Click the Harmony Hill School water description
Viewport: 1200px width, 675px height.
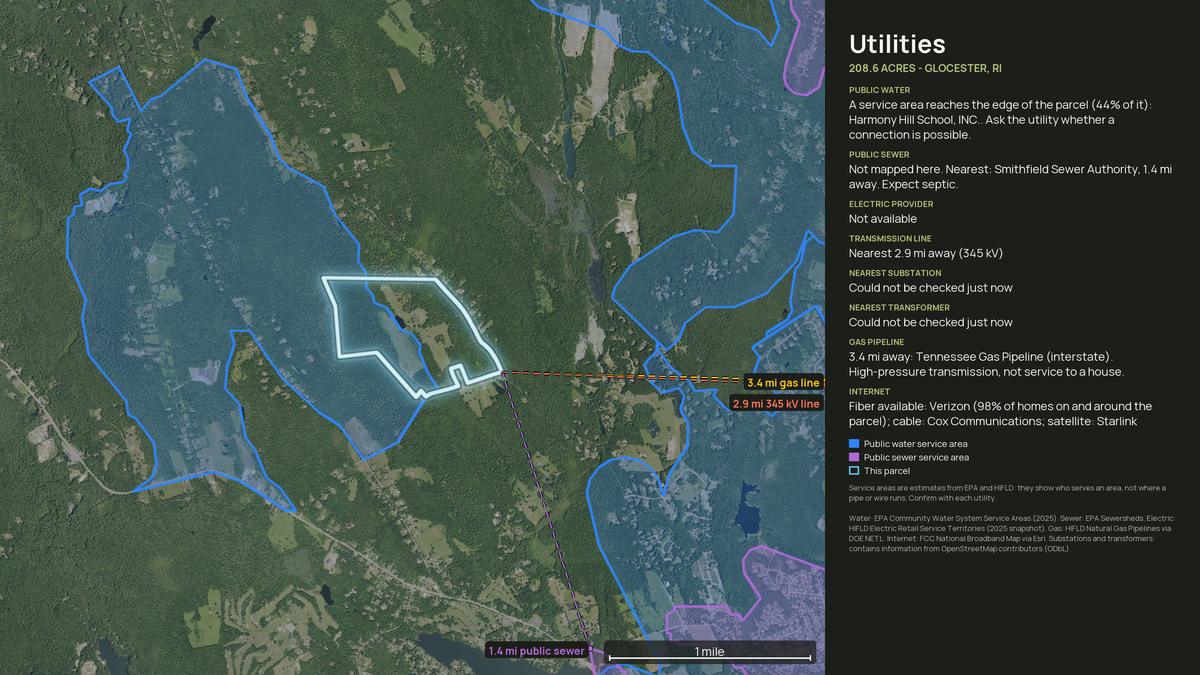point(1000,120)
